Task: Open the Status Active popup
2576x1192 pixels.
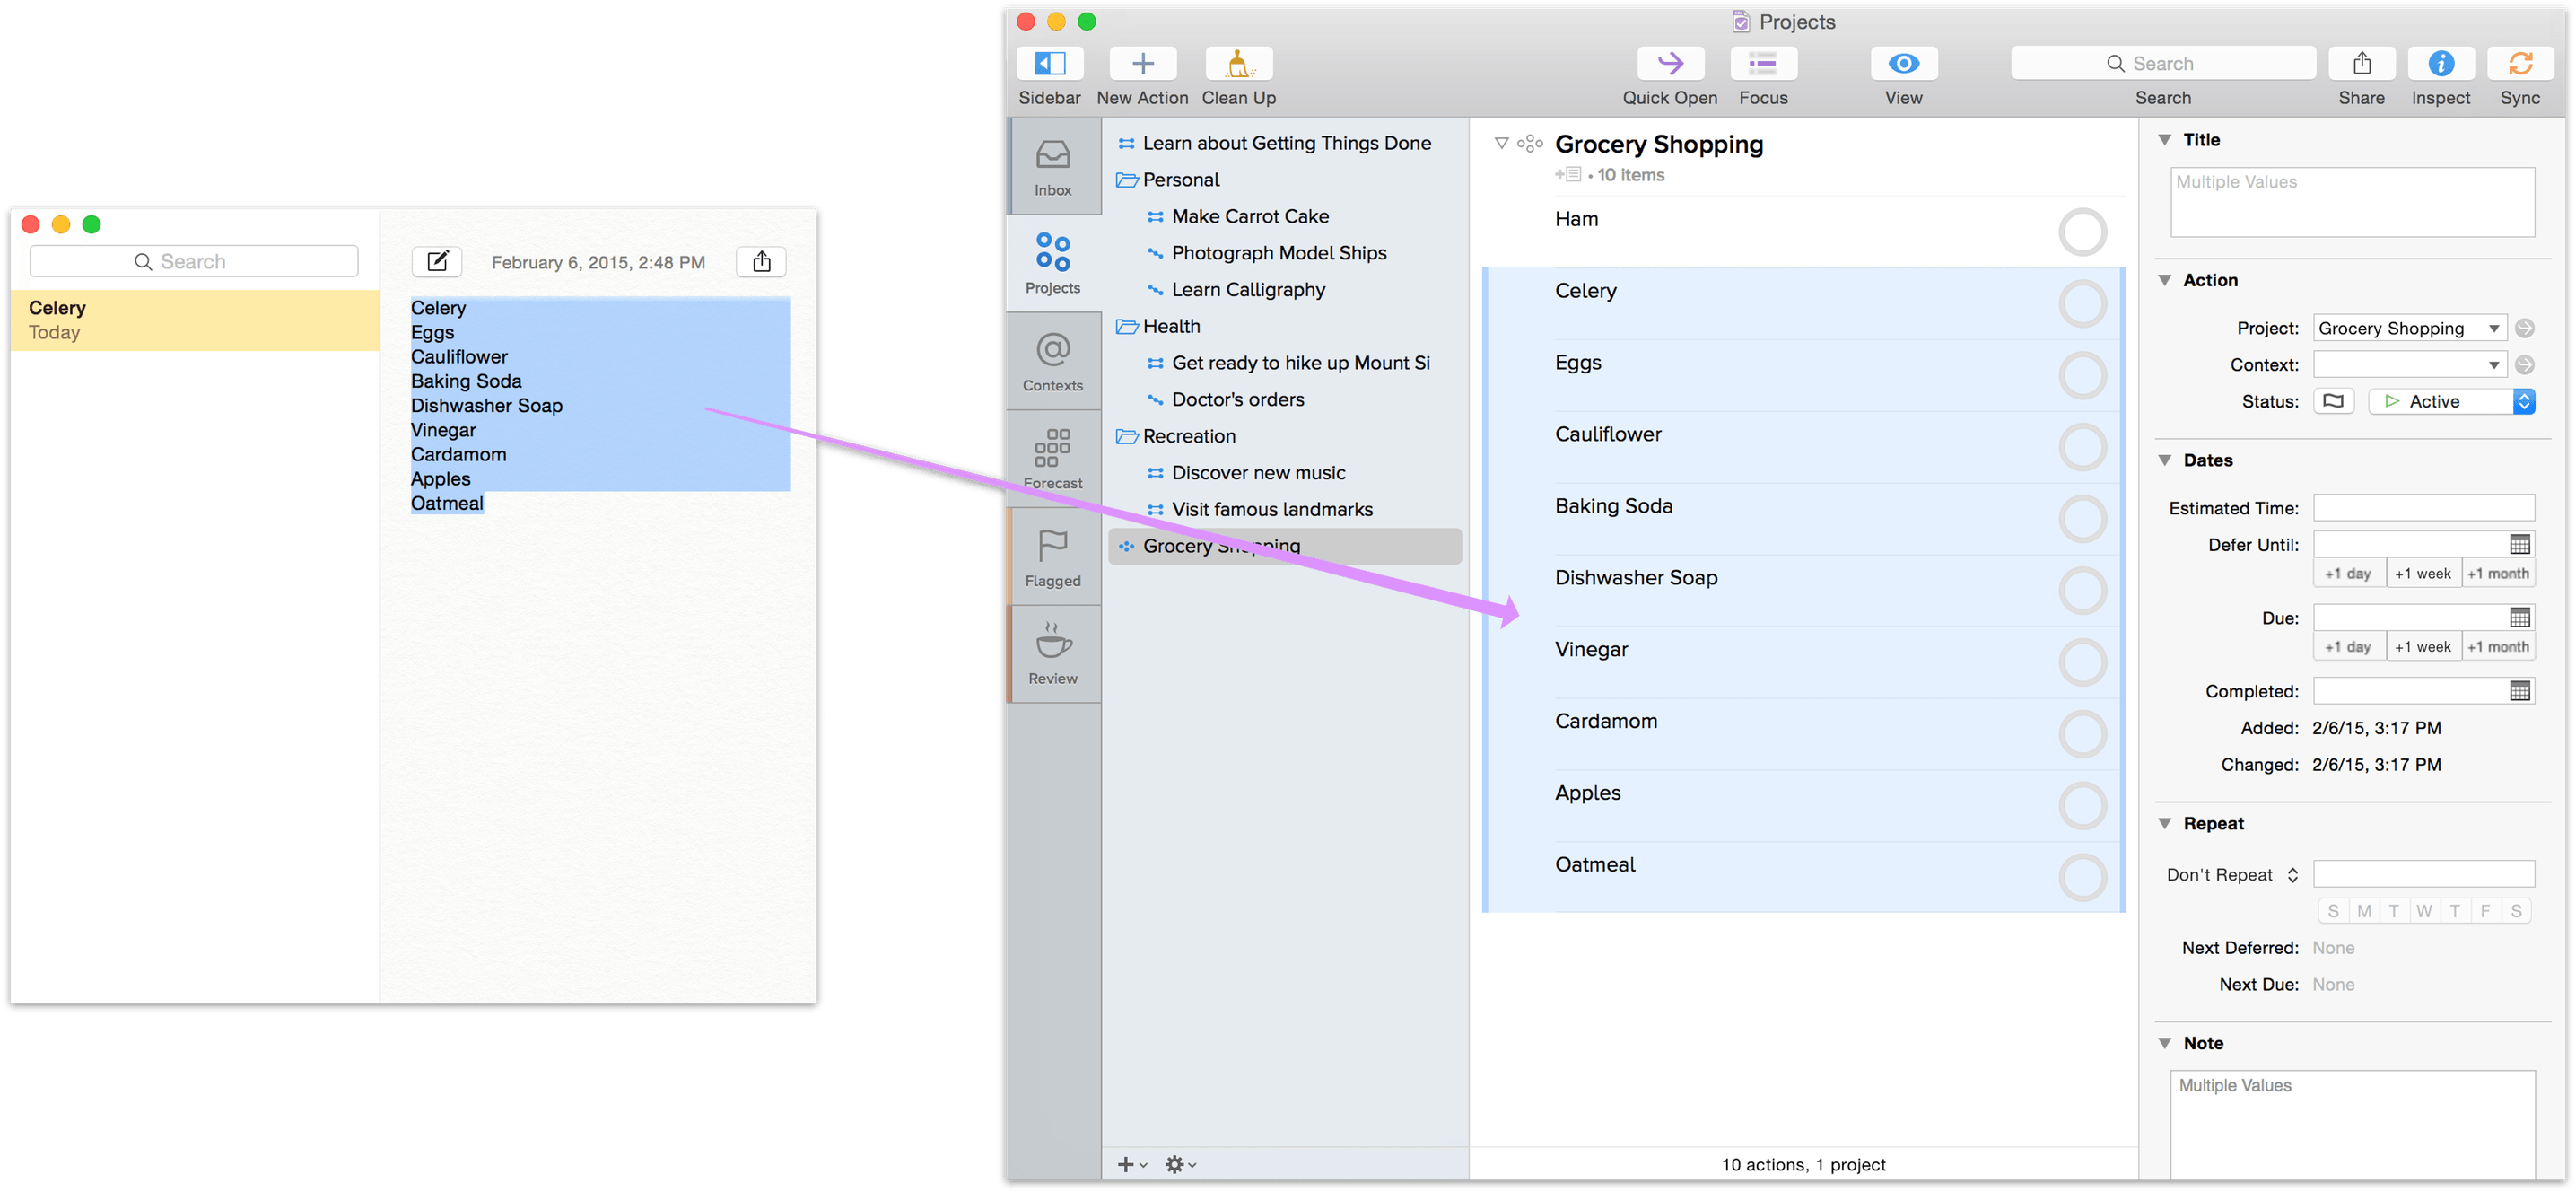Action: 2451,402
